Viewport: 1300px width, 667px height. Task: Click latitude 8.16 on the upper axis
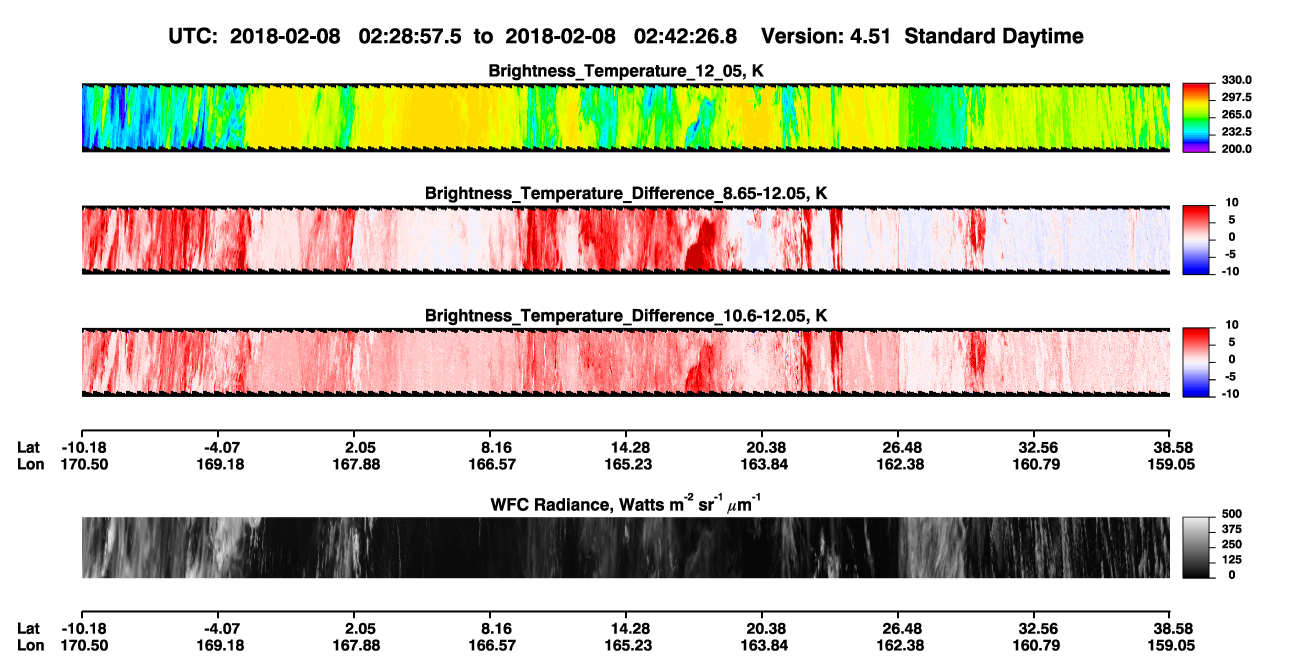pyautogui.click(x=489, y=448)
